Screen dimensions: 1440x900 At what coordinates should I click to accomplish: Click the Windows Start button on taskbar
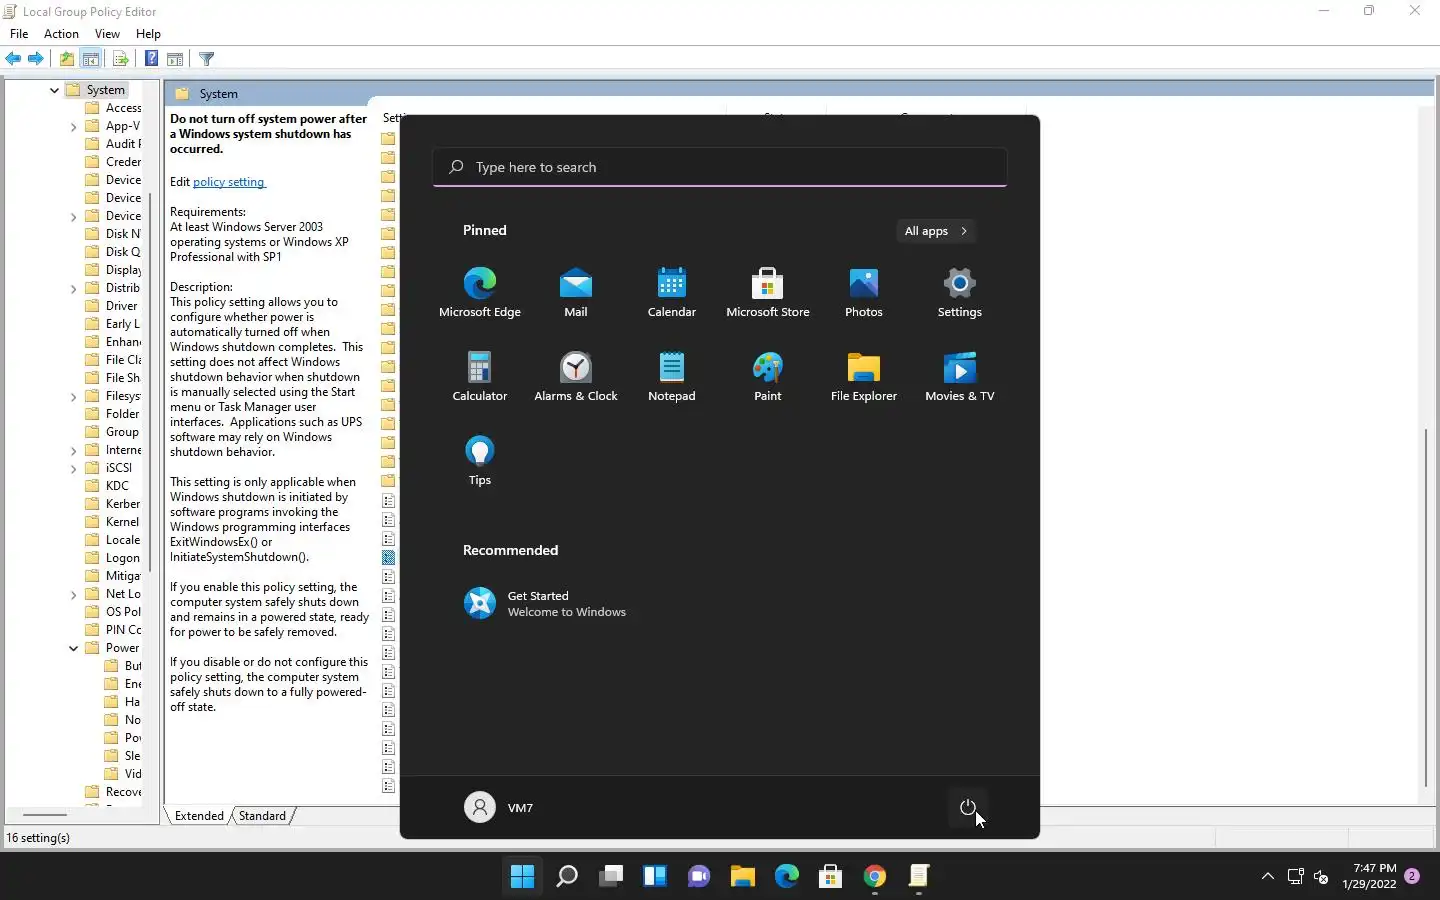pyautogui.click(x=522, y=877)
